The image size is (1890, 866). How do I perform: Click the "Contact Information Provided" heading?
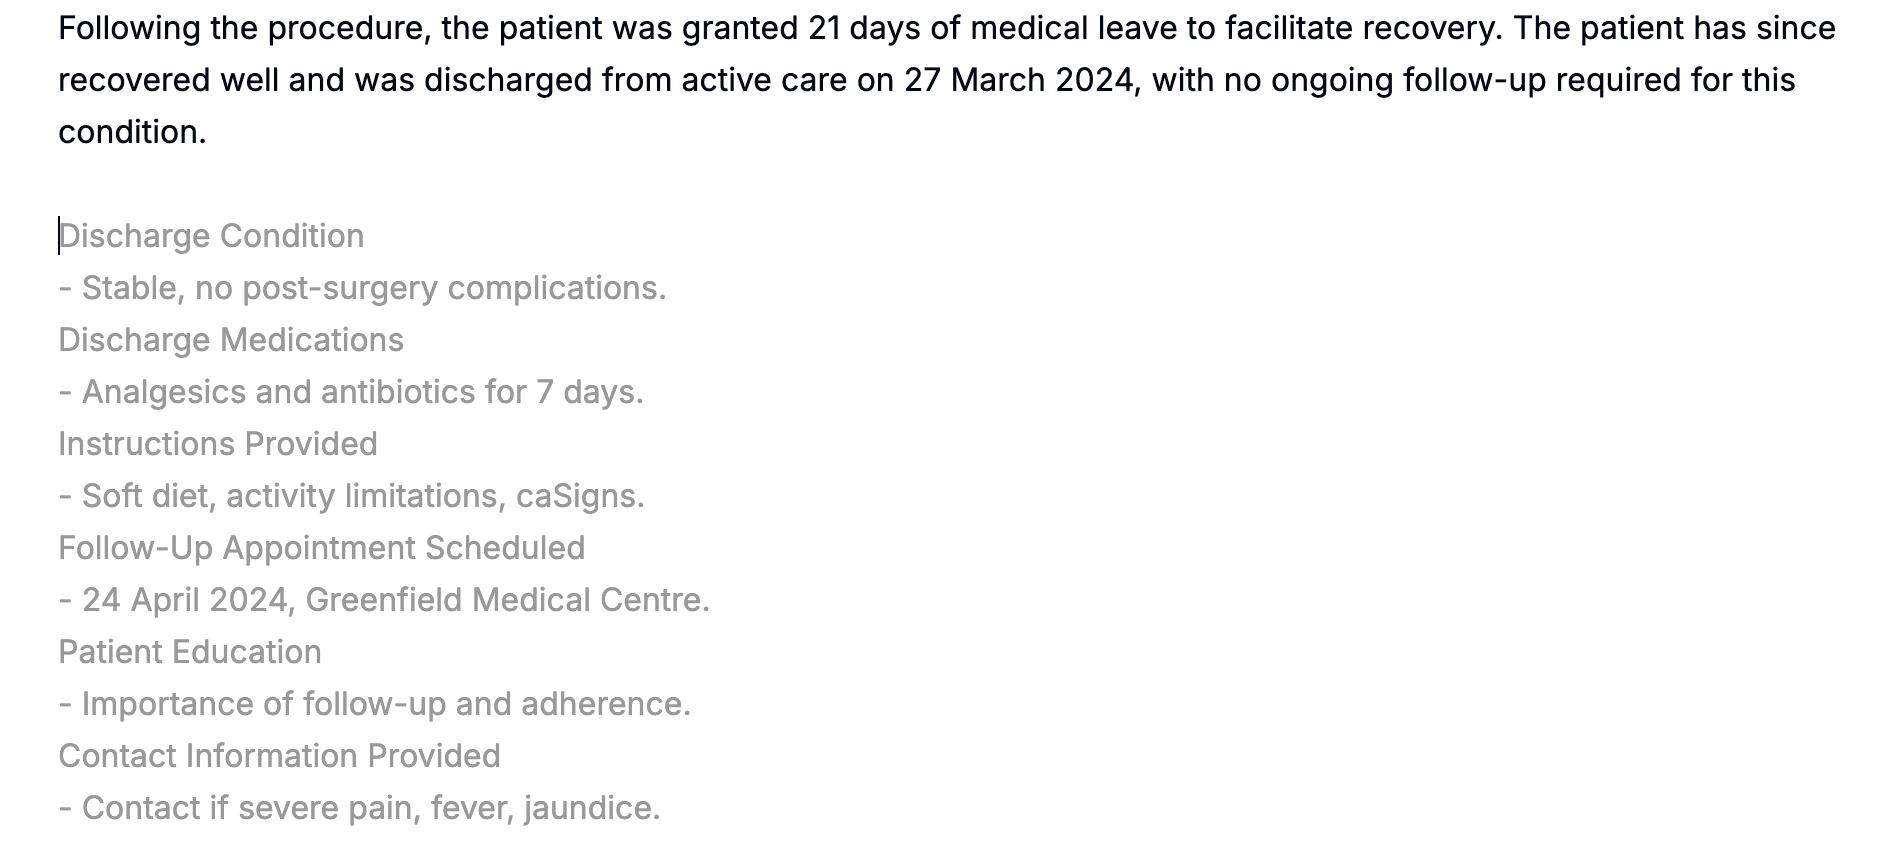click(x=279, y=756)
